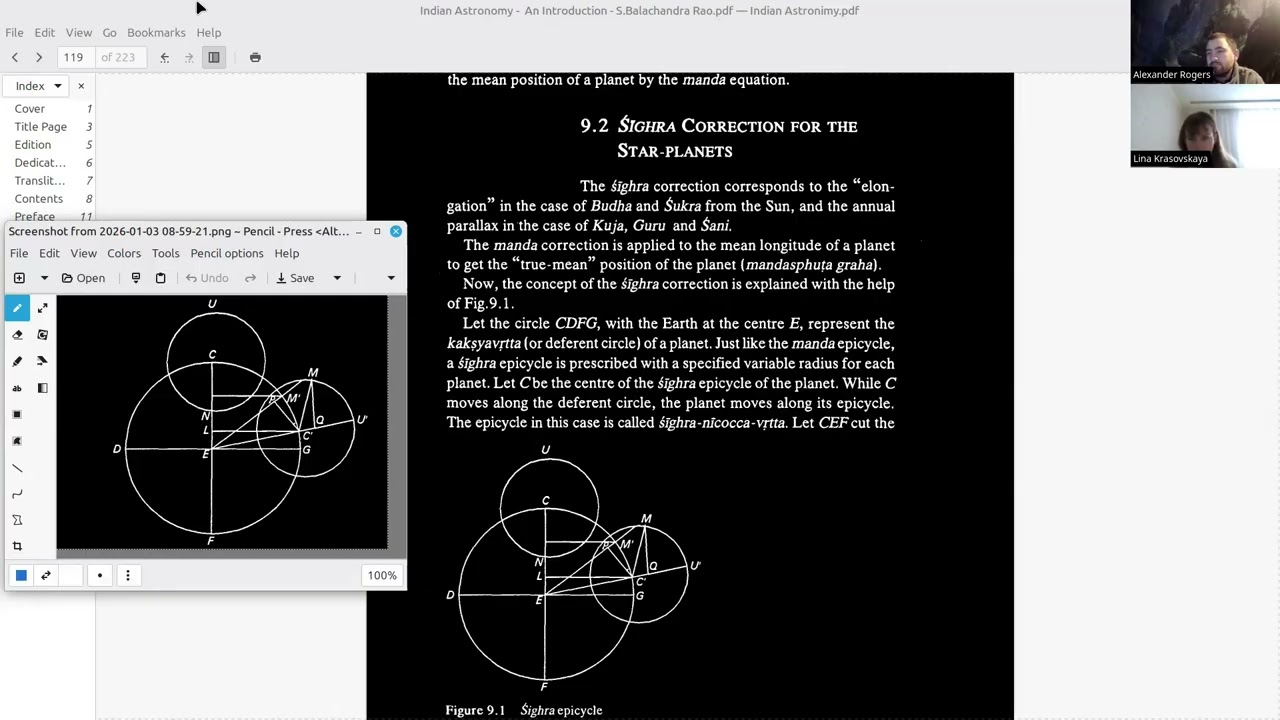
Task: Open the Index dropdown in the sidebar
Action: (x=37, y=86)
